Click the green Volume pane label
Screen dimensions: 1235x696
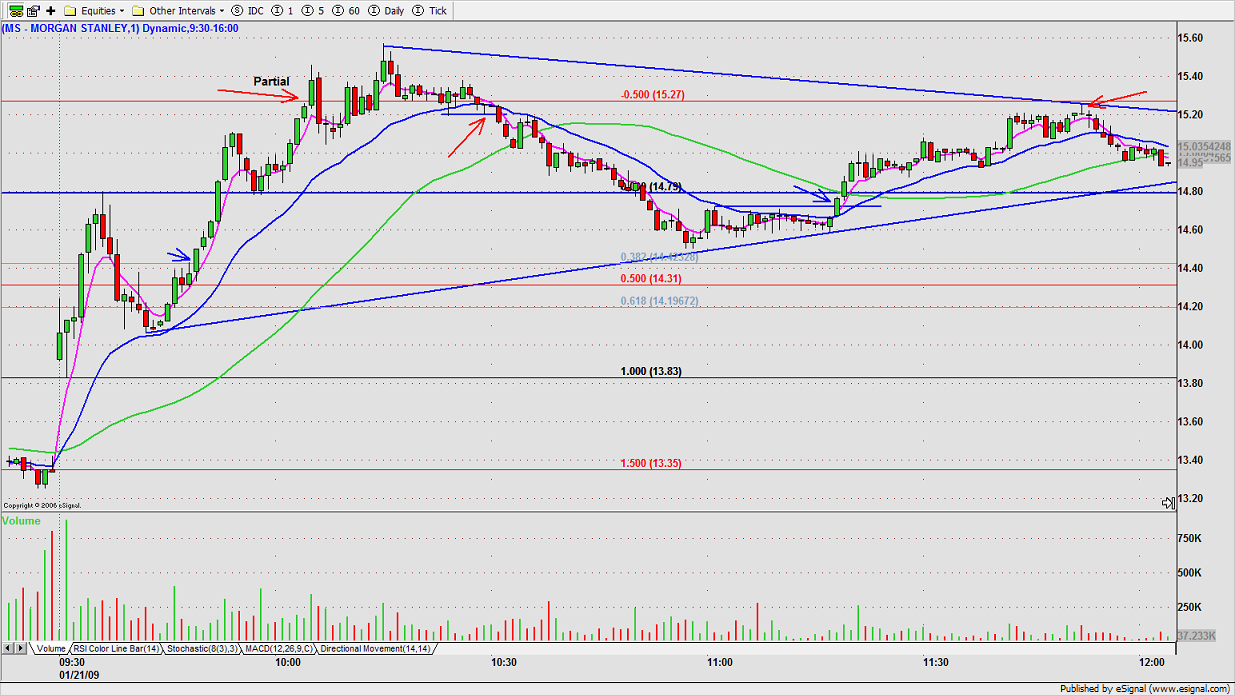21,521
